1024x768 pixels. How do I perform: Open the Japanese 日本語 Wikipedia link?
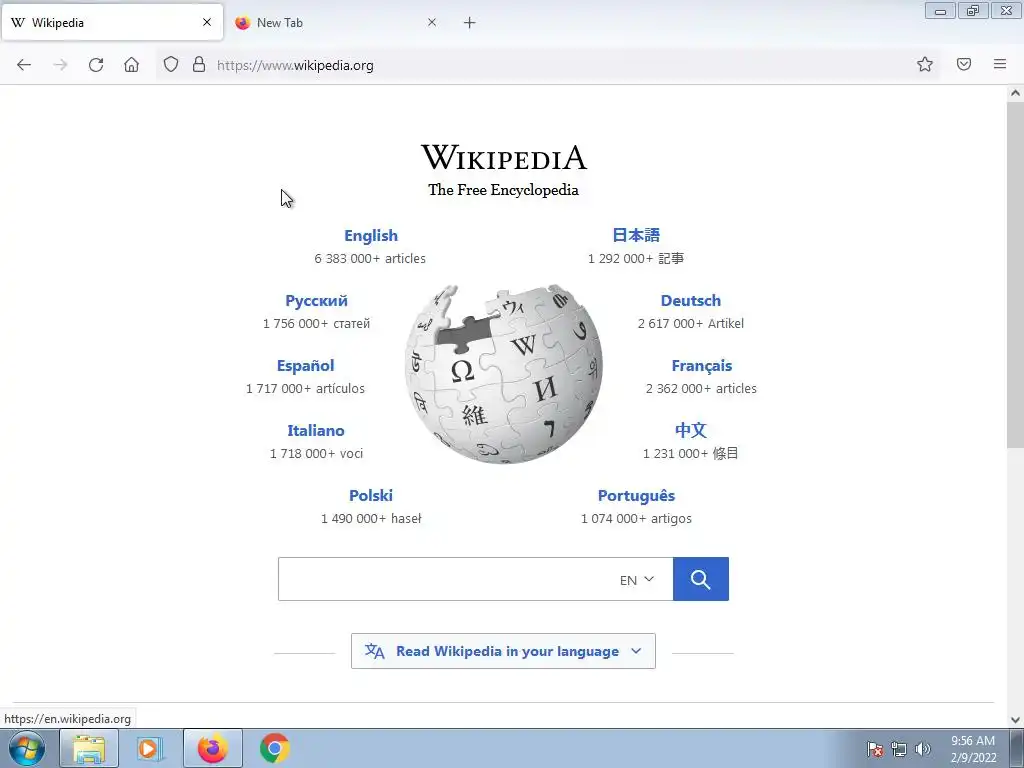[636, 235]
